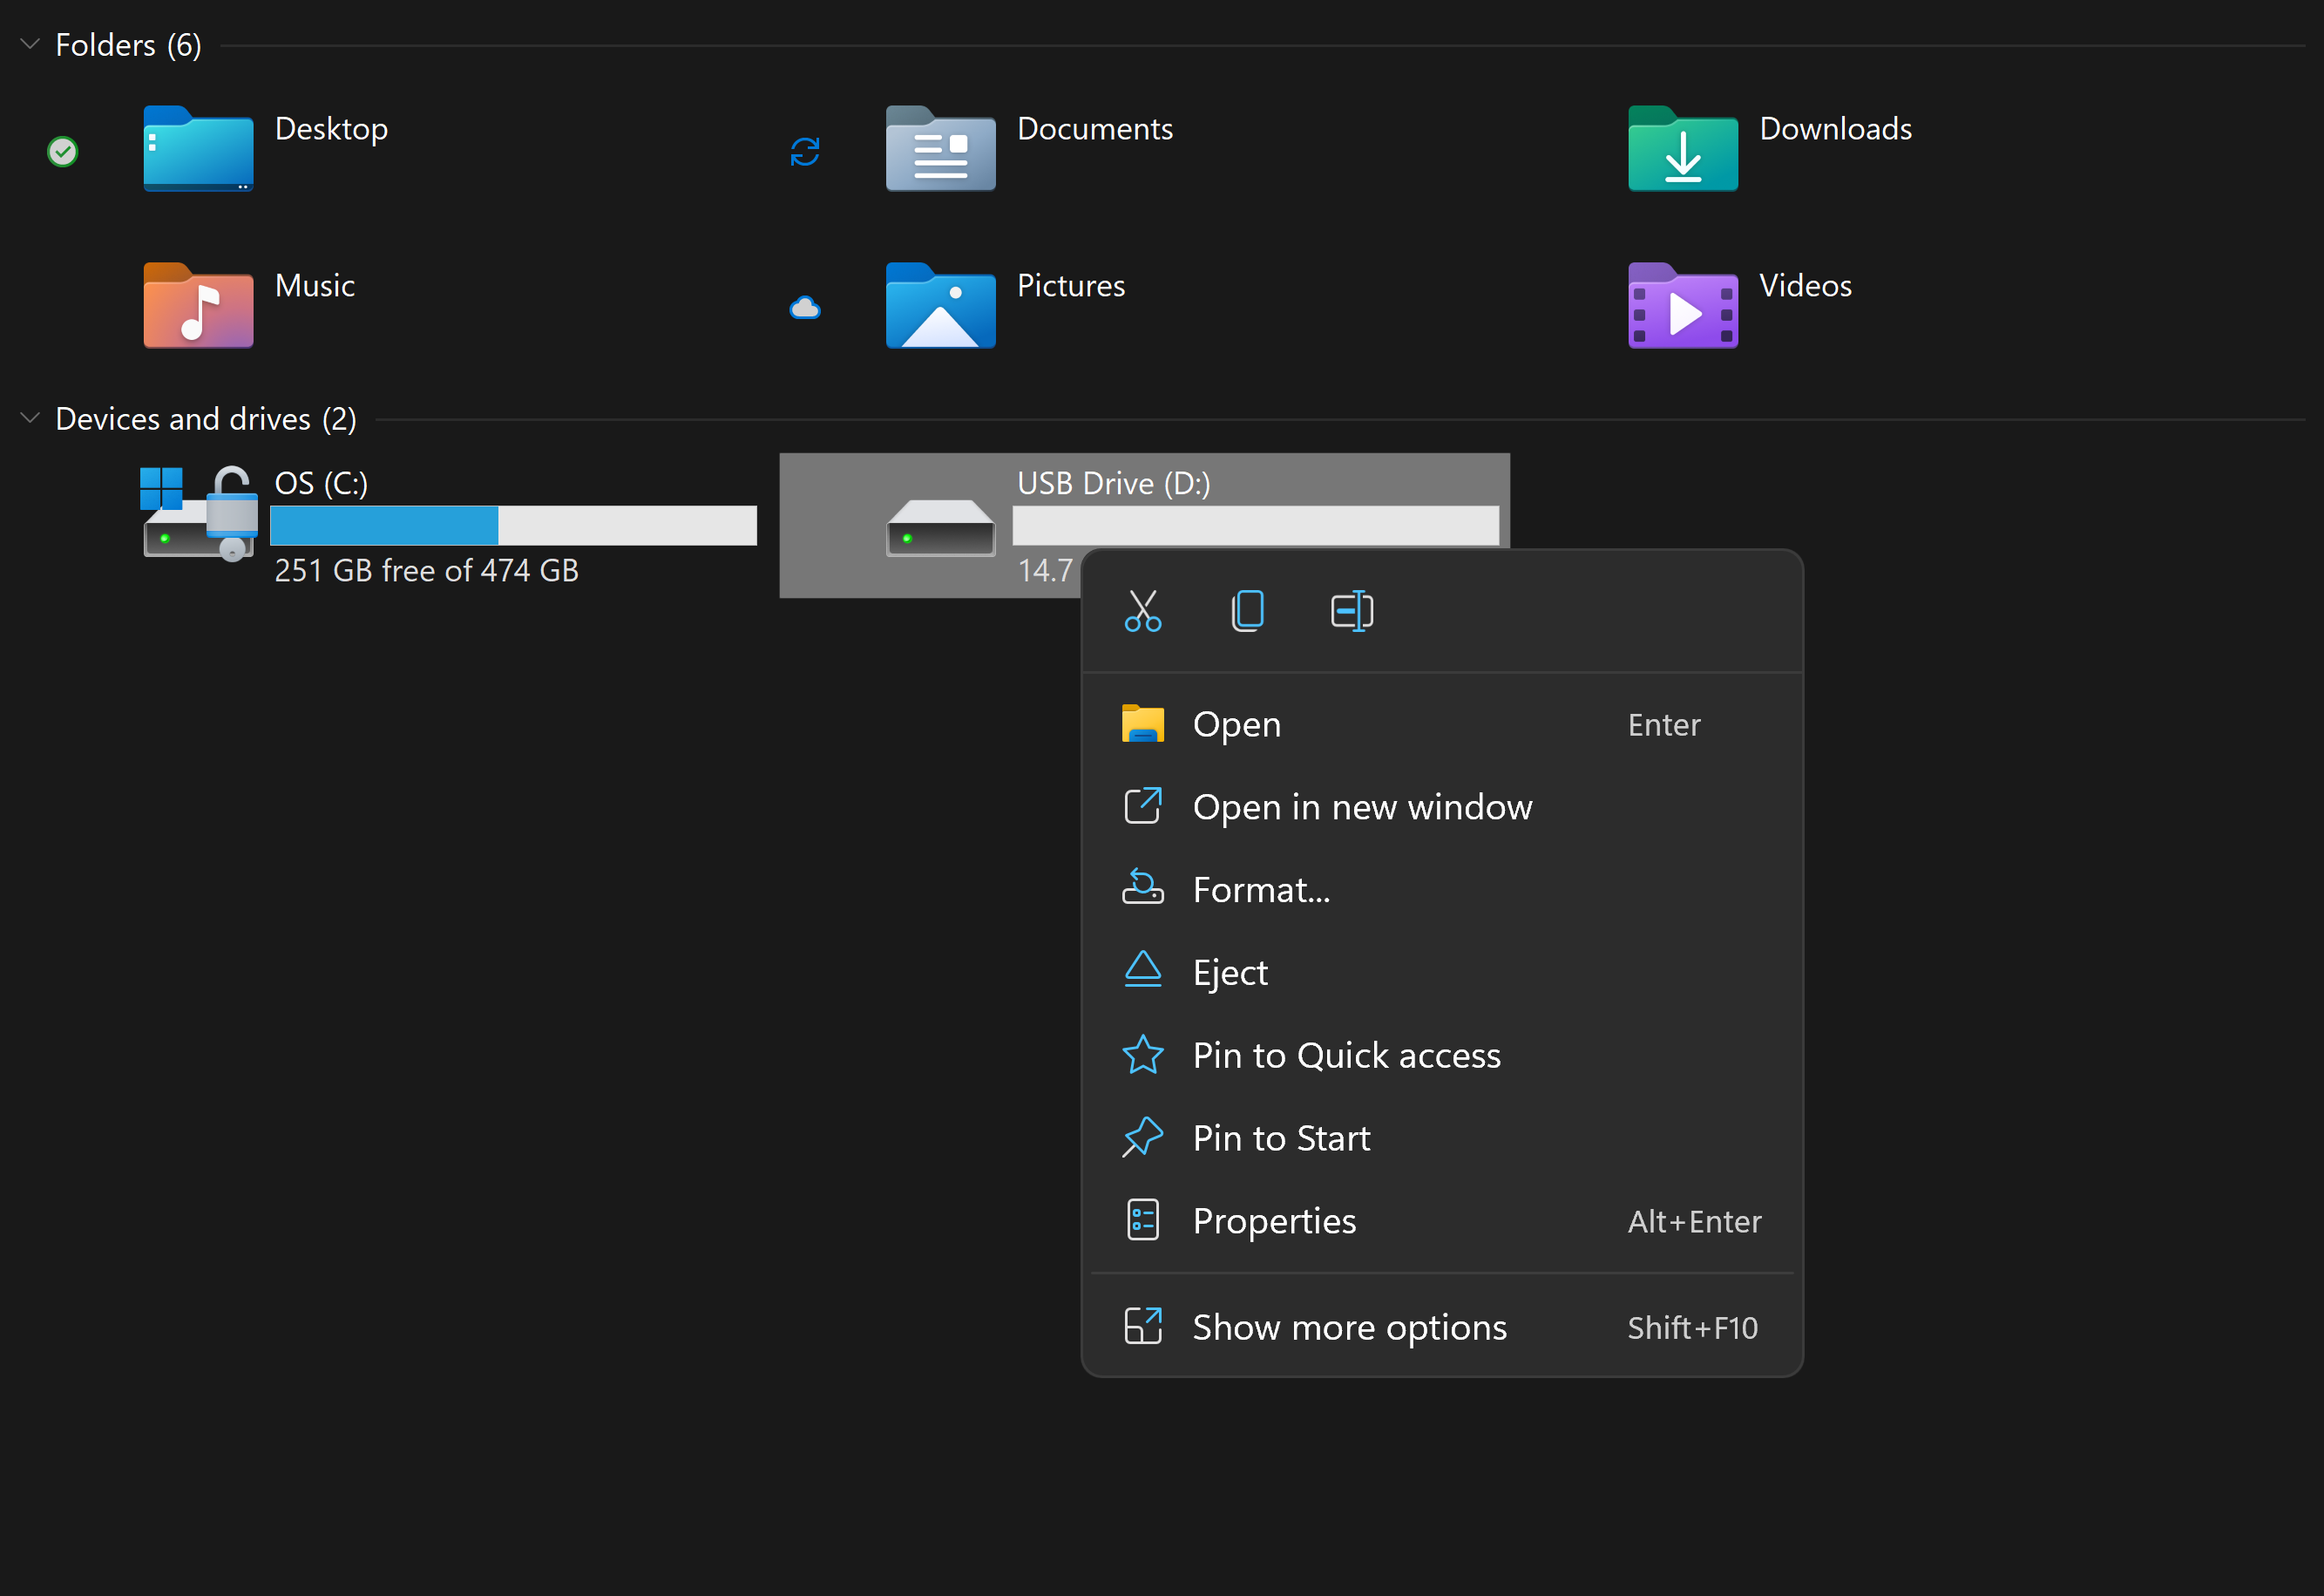Click Open option for USB Drive
Screen dimensions: 2324x1596
[1237, 723]
